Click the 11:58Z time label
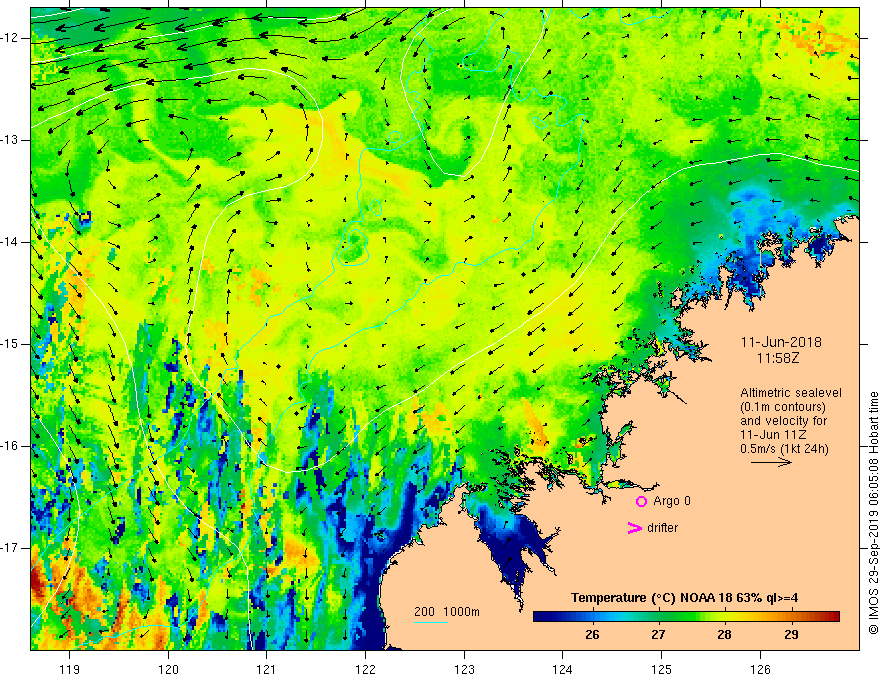This screenshot has width=880, height=680. [778, 357]
